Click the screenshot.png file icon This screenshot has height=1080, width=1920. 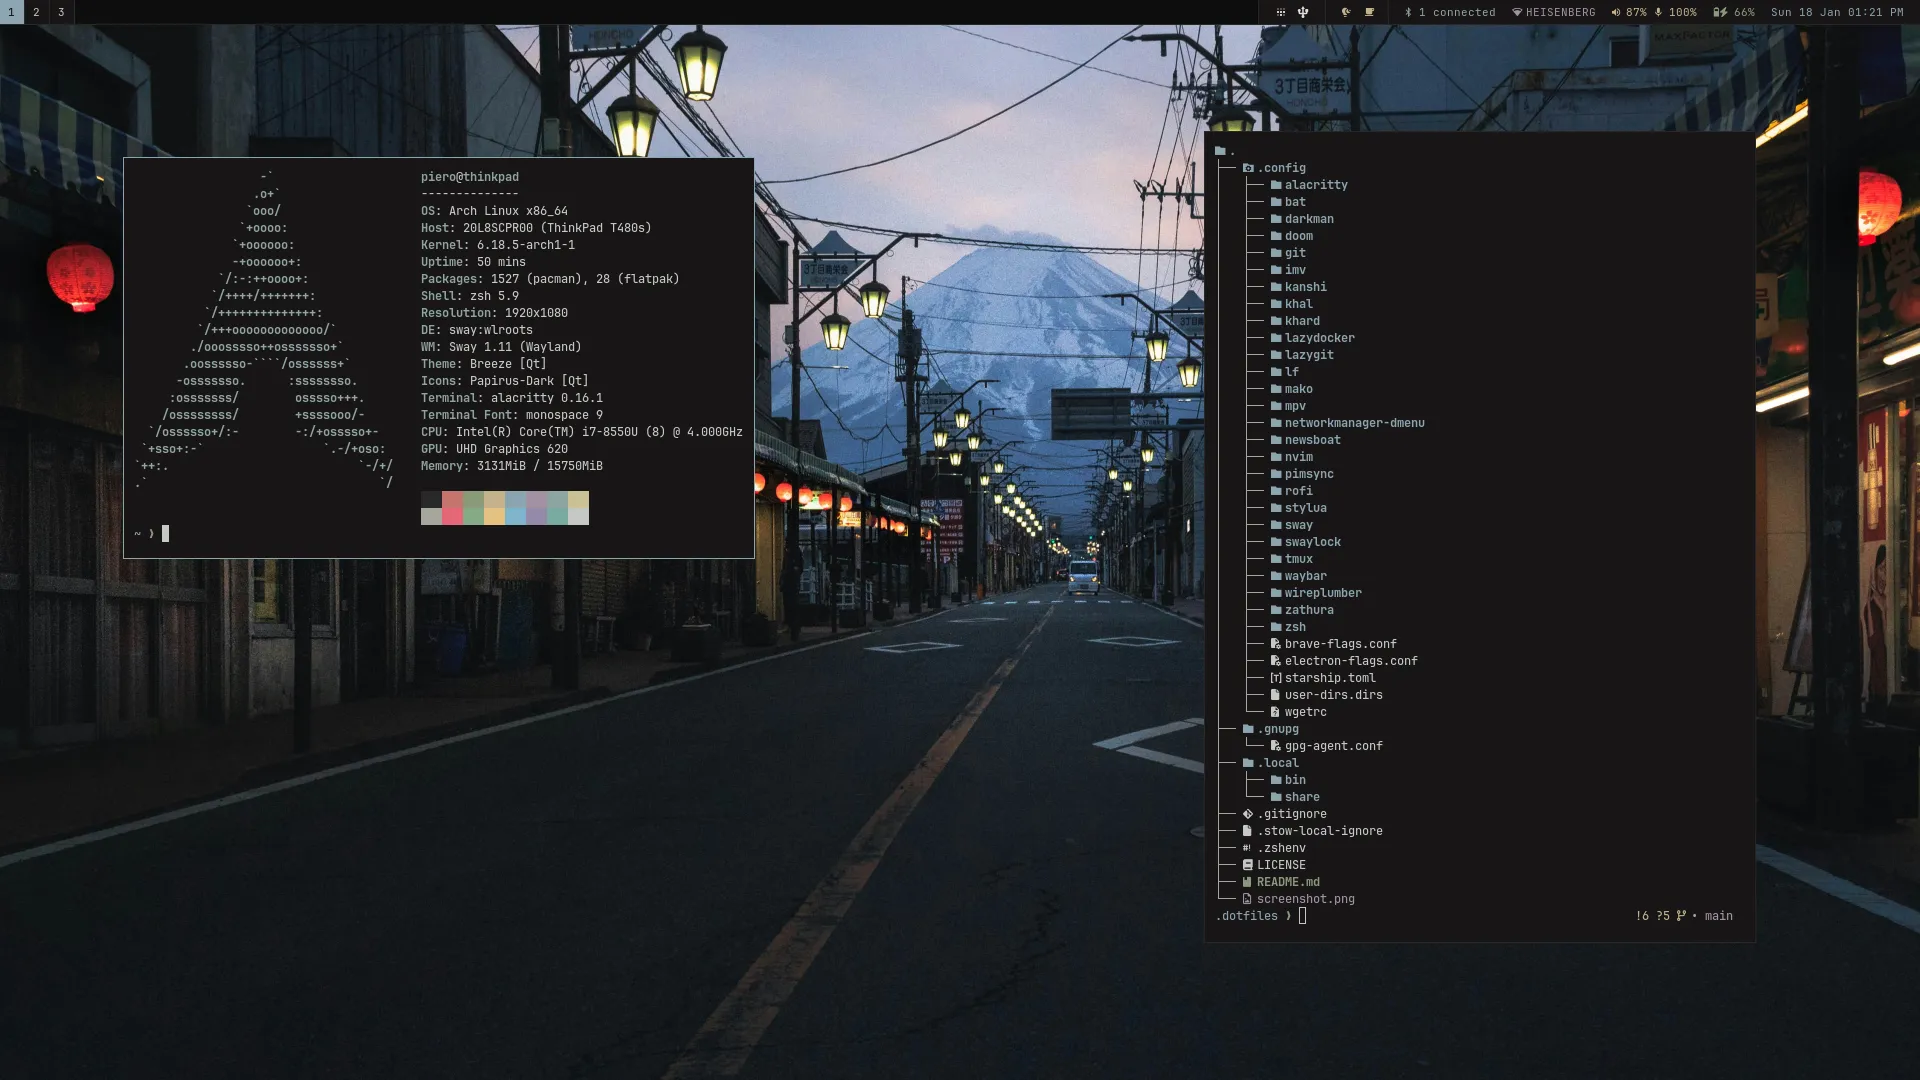(x=1249, y=899)
